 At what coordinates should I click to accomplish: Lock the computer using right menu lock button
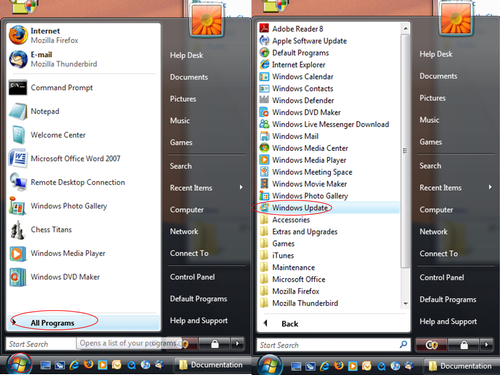coord(464,345)
